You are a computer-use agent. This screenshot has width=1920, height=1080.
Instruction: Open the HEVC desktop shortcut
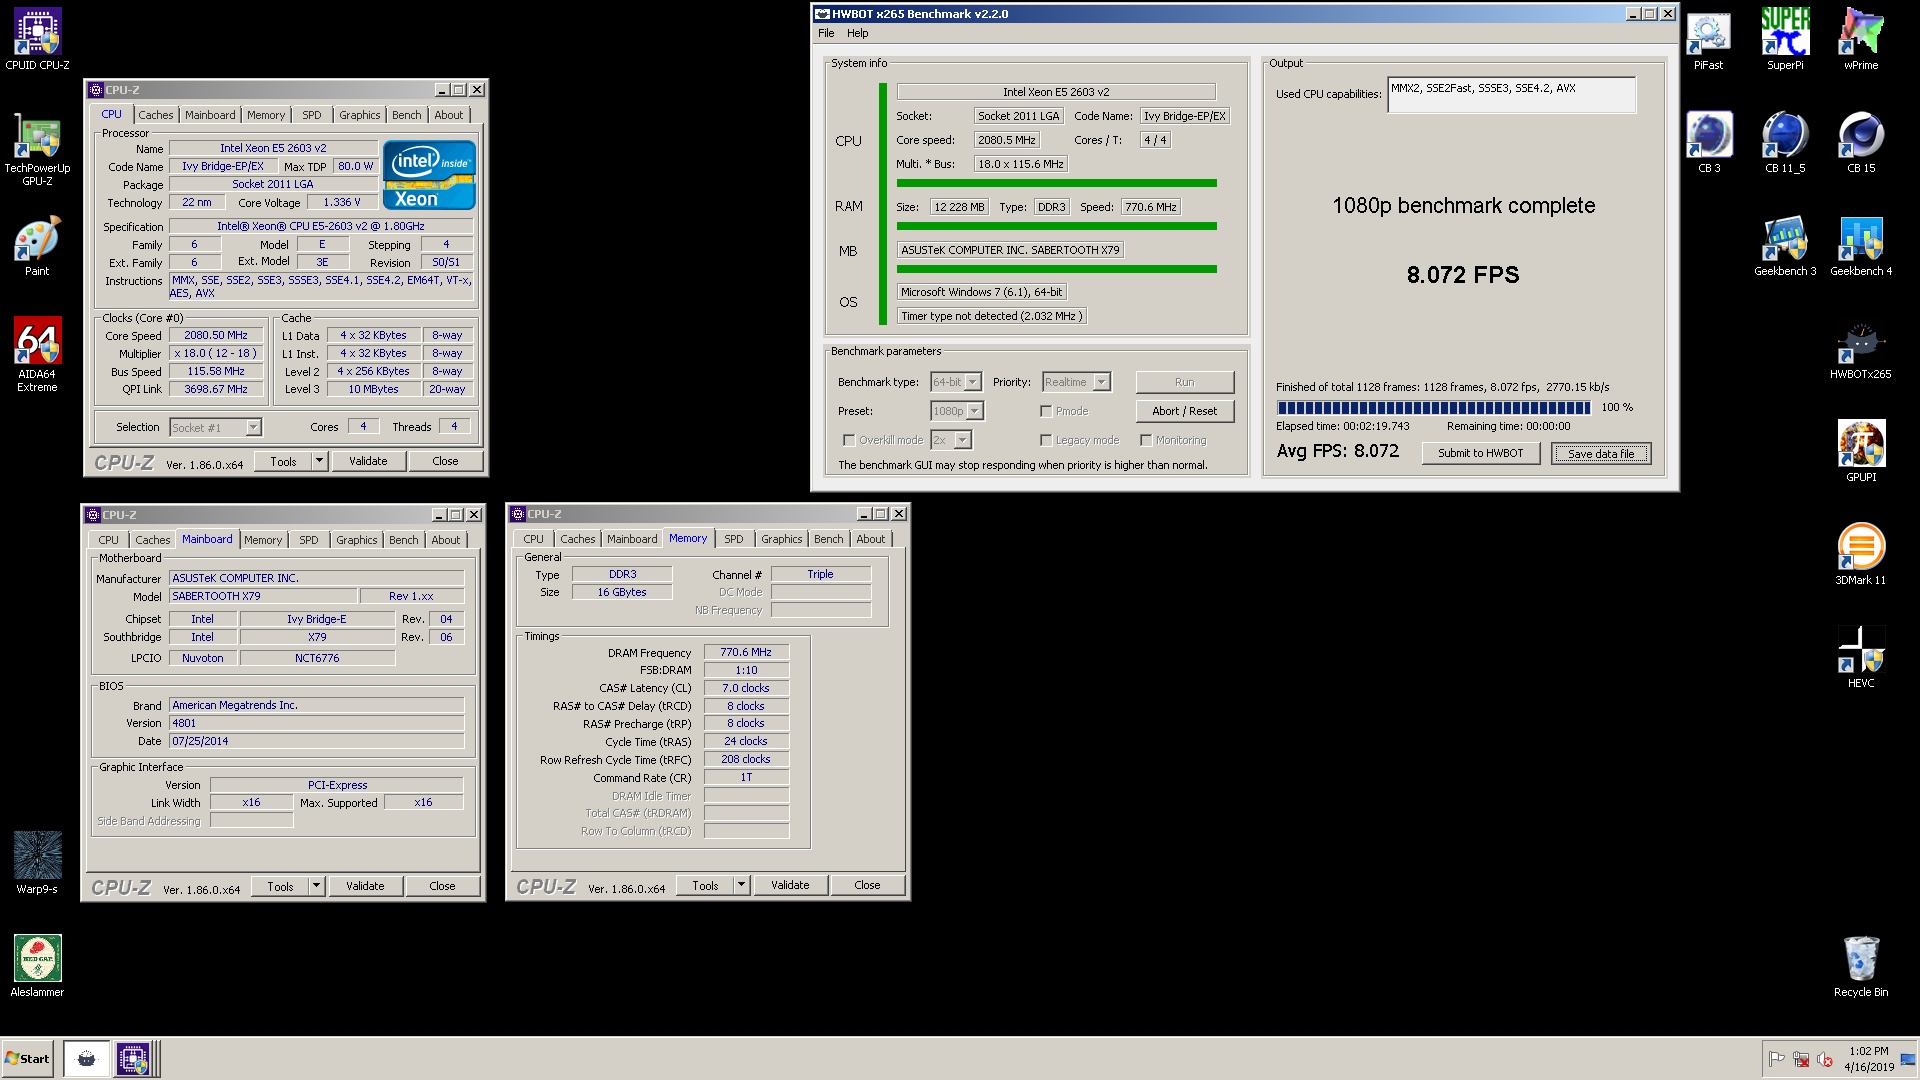[1861, 658]
